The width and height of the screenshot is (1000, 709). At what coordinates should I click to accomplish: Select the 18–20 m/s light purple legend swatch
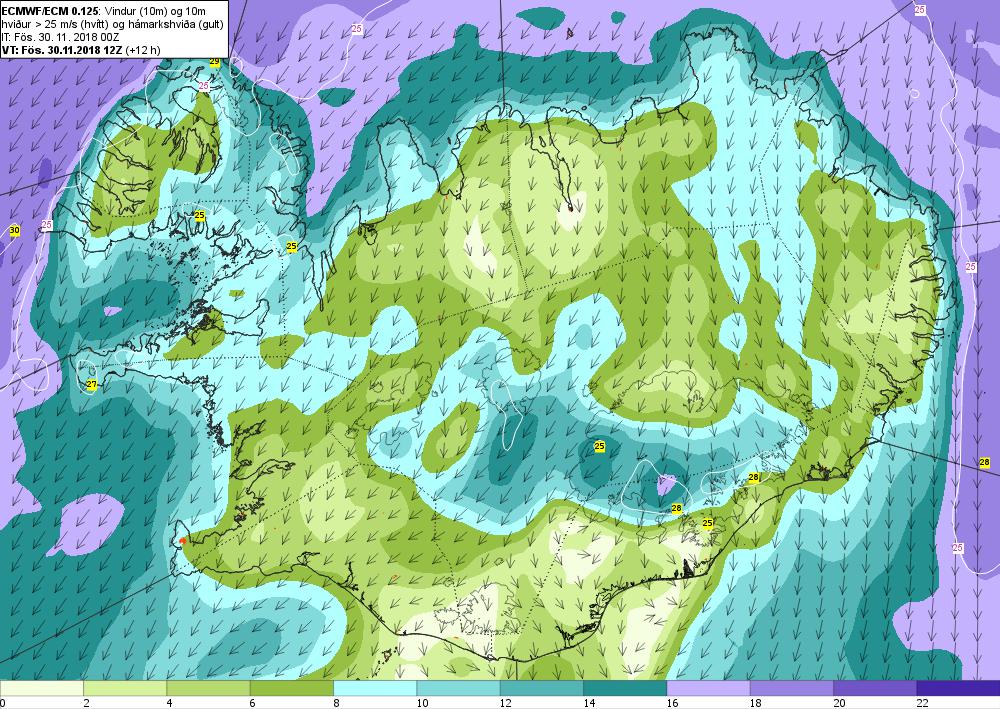click(x=792, y=688)
